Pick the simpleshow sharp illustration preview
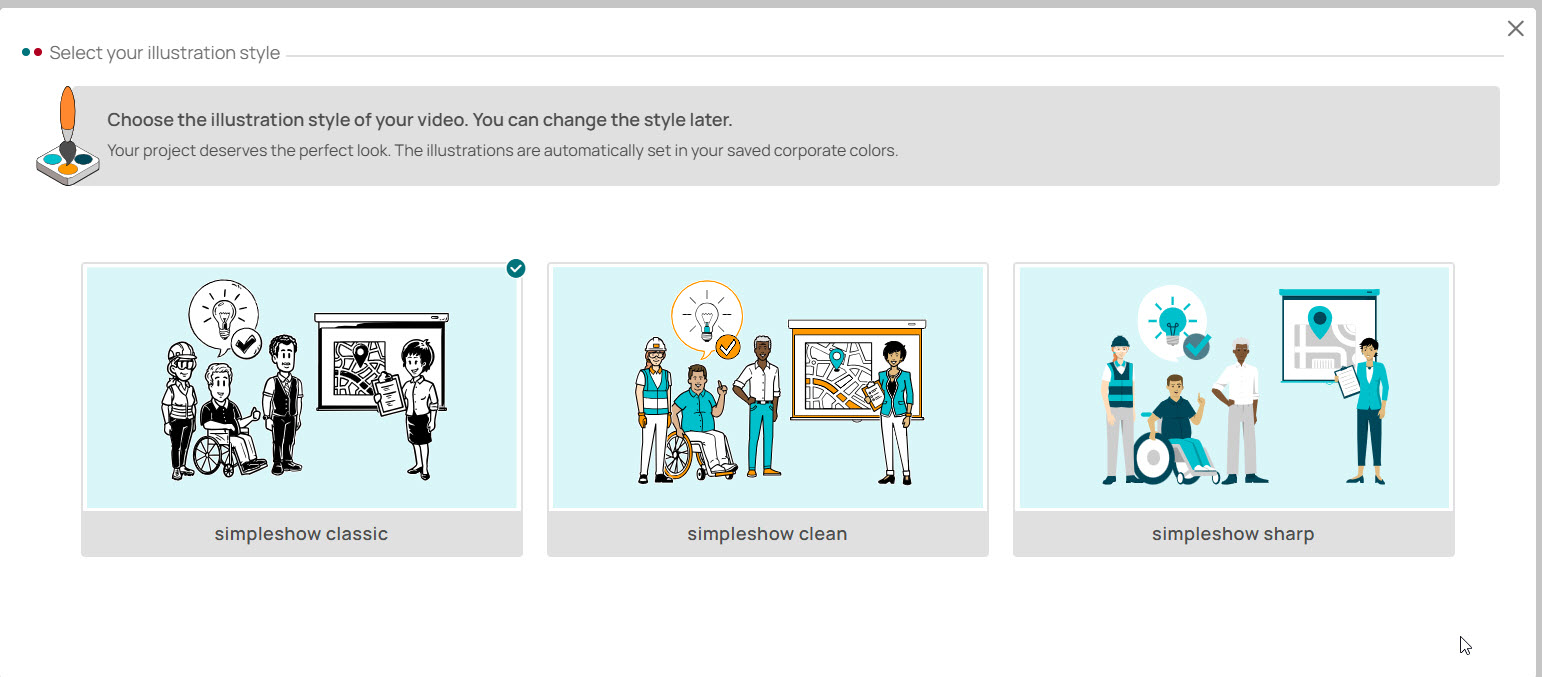 click(1233, 387)
